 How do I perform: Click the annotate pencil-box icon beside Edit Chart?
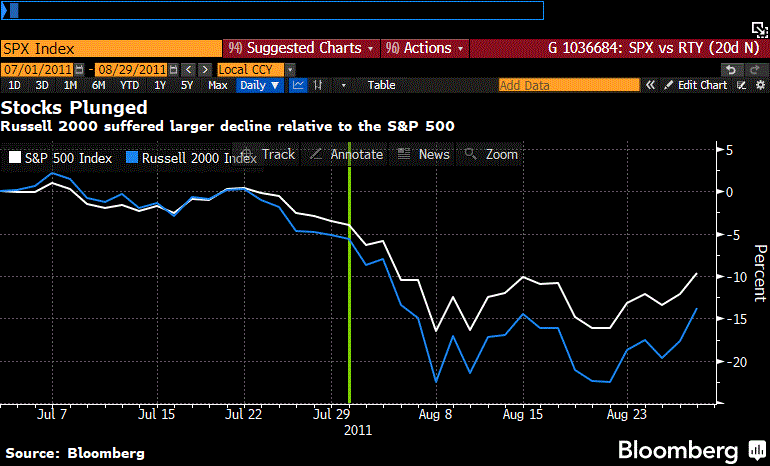(742, 85)
